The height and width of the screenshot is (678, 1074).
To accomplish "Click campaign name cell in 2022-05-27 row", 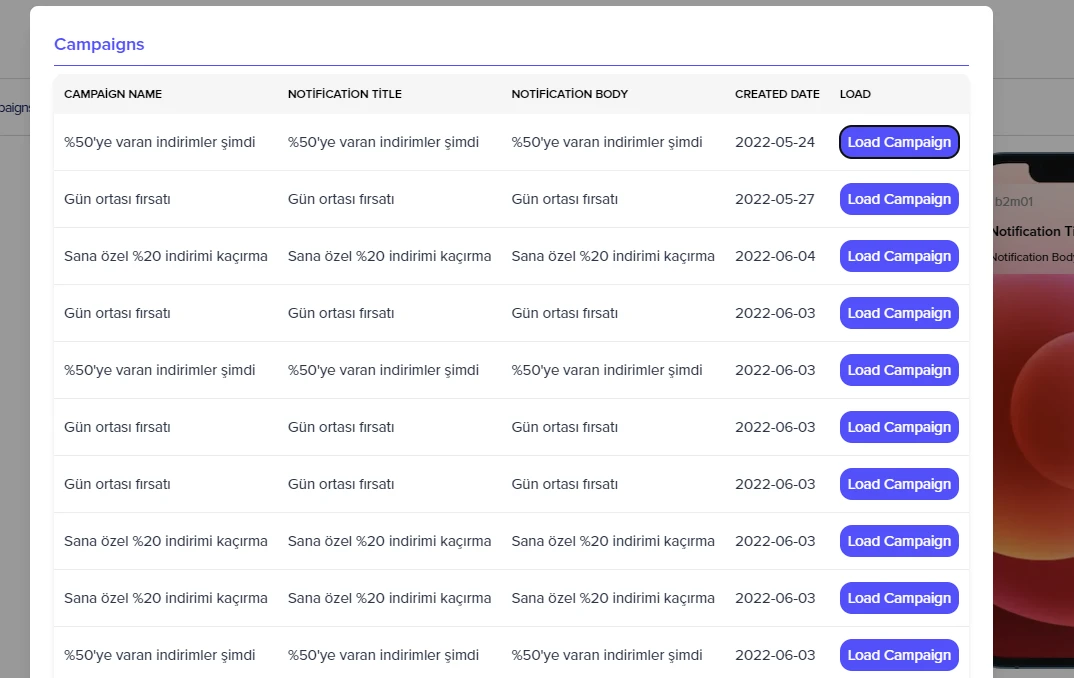I will click(x=117, y=199).
